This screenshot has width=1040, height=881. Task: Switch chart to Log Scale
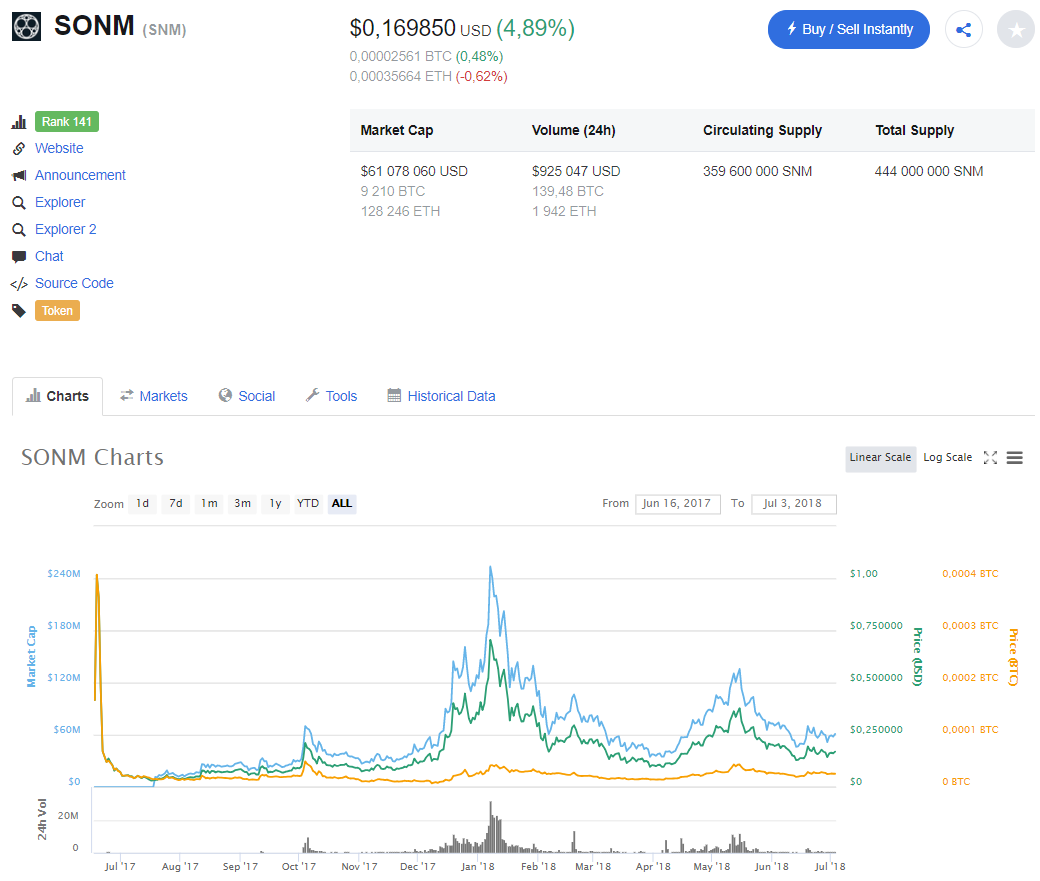pos(947,458)
